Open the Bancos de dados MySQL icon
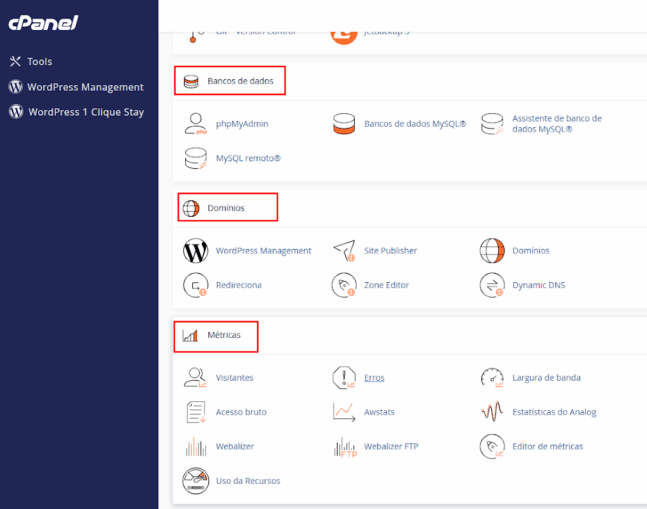Viewport: 647px width, 509px height. pos(344,124)
